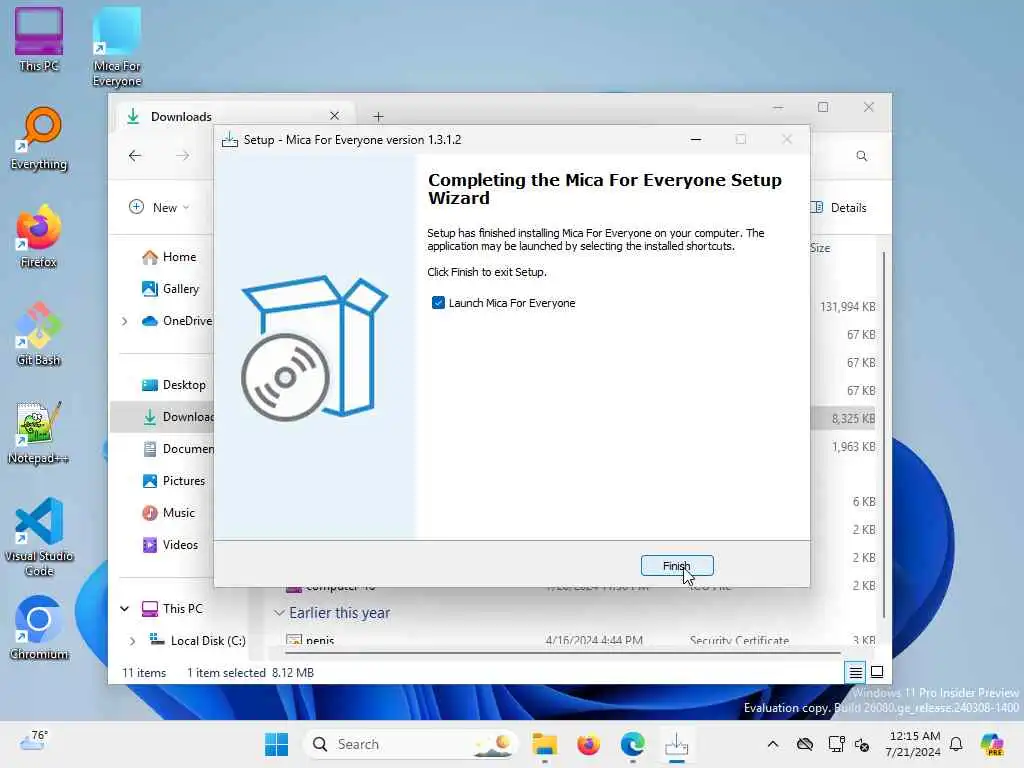
Task: Click the File Explorer search icon
Action: tap(861, 156)
